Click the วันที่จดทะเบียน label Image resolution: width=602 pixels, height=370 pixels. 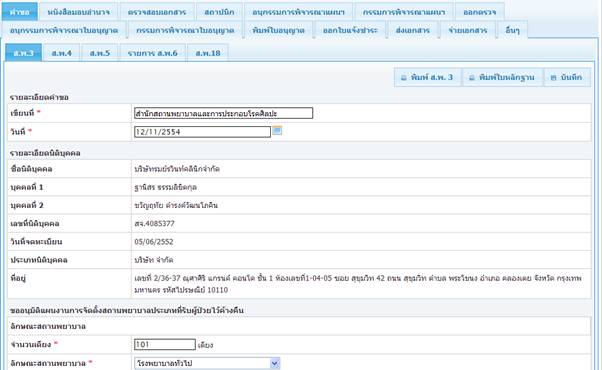pos(36,242)
